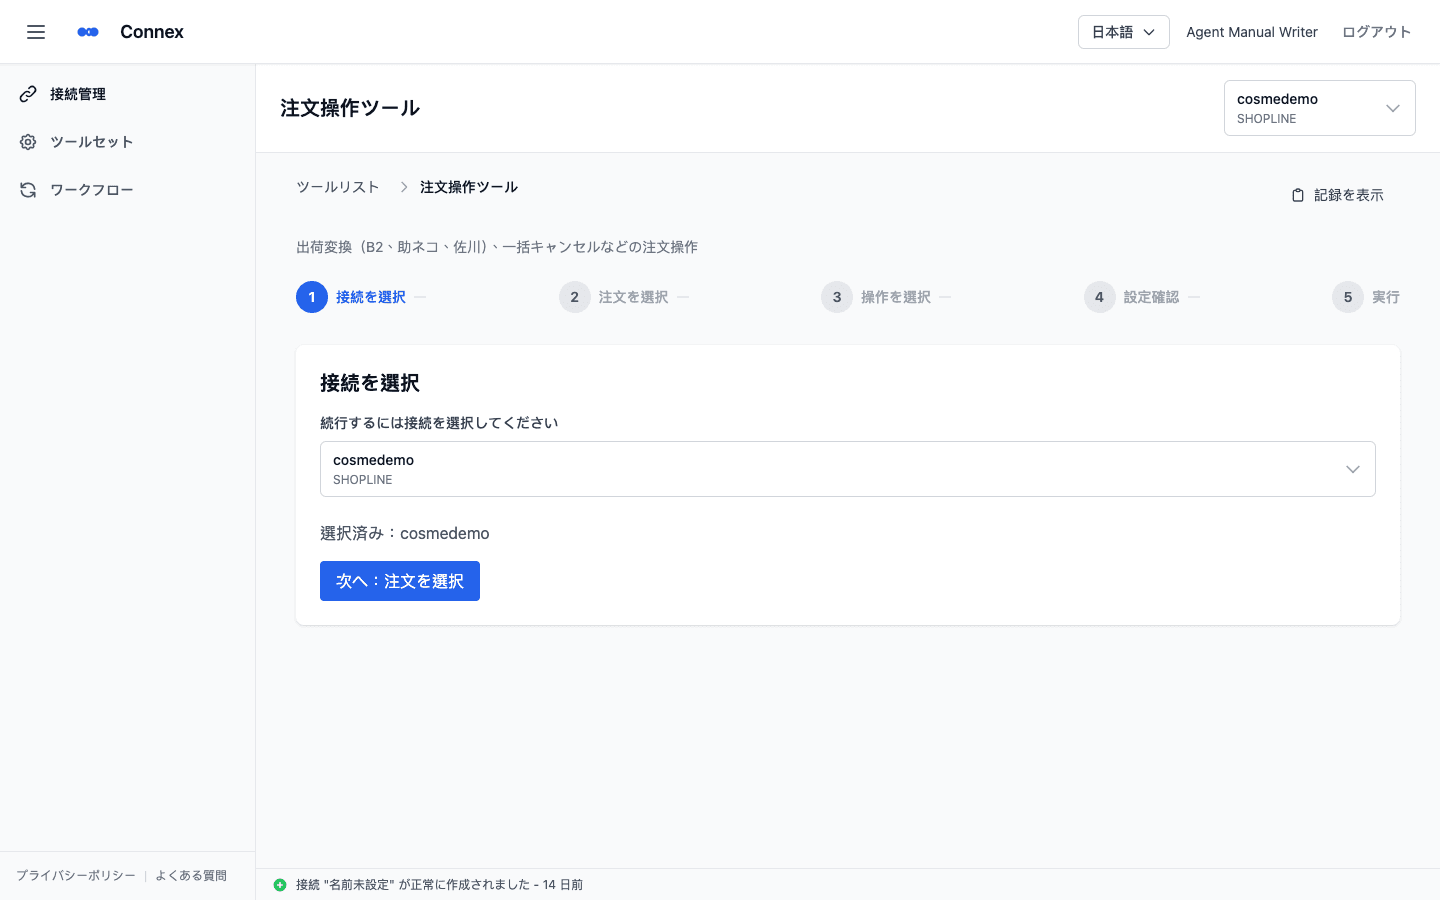Click Agent Manual Writer user name
1440x900 pixels.
click(x=1252, y=32)
